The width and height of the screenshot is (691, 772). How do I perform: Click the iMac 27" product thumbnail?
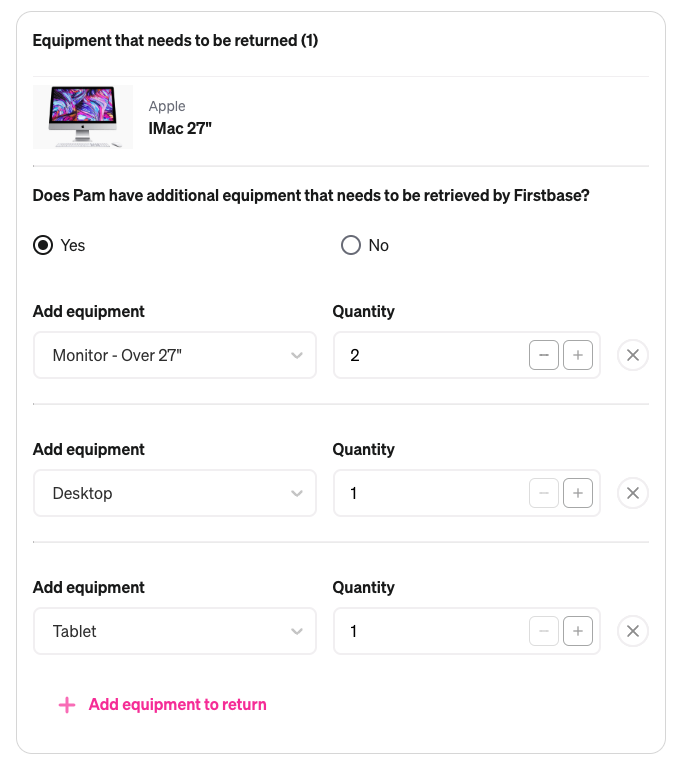(83, 117)
